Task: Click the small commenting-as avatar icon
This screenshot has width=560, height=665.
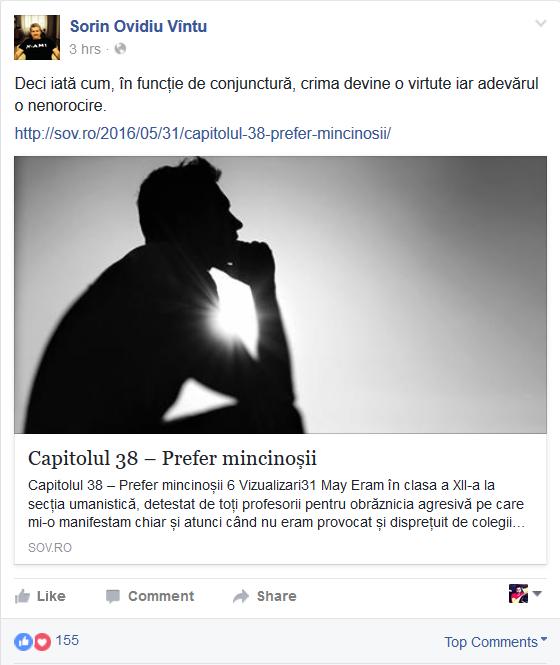Action: point(518,593)
